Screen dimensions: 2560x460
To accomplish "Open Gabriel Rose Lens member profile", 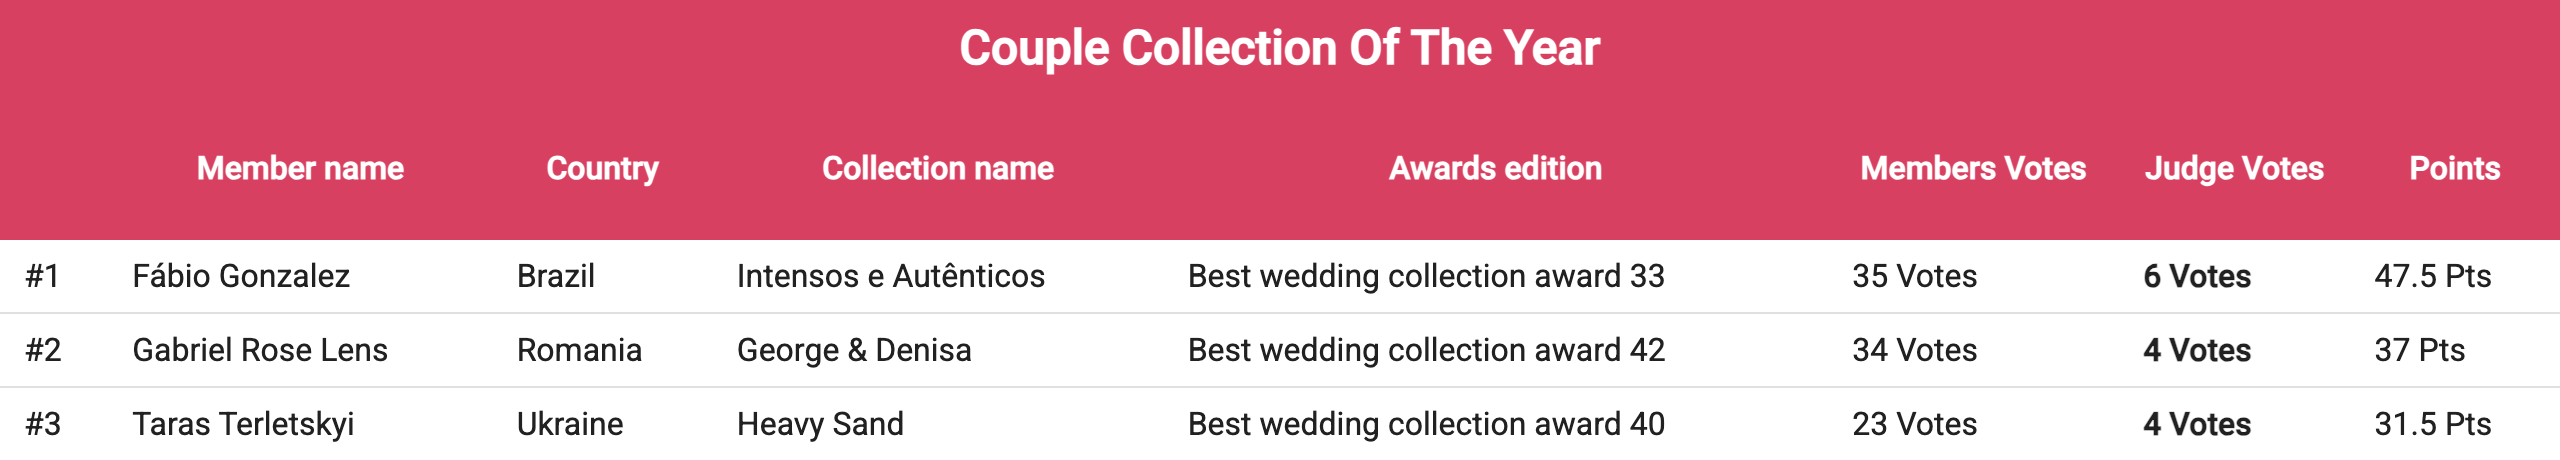I will (260, 350).
